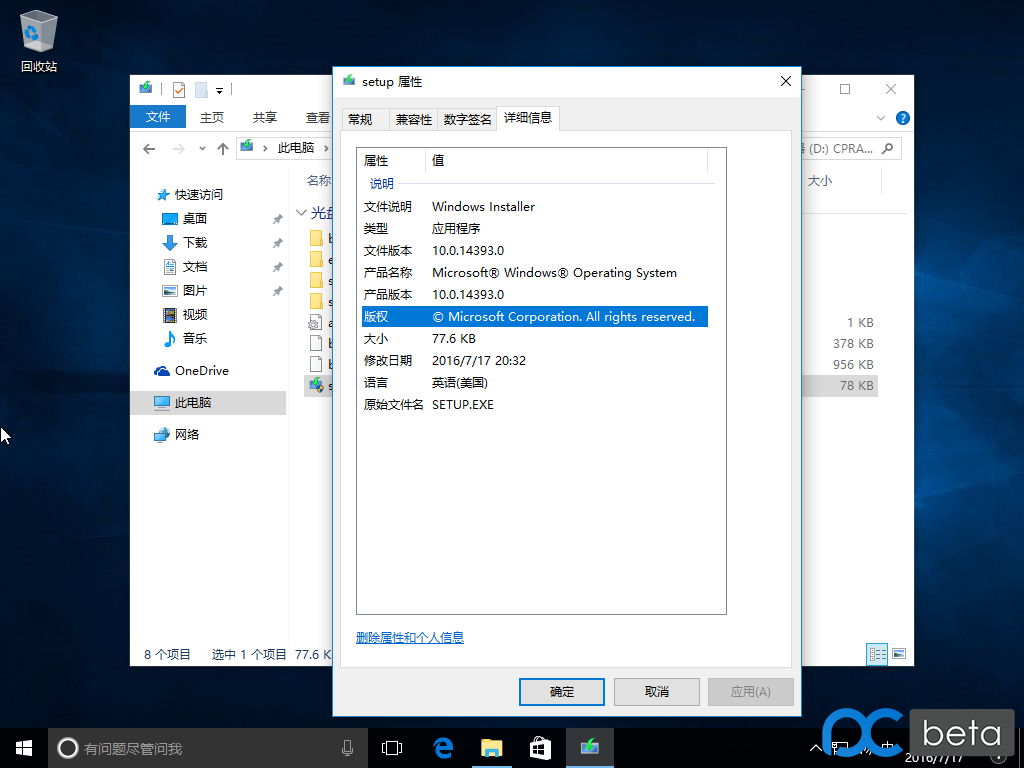This screenshot has height=768, width=1024.
Task: Open Task View from the taskbar
Action: [x=392, y=748]
